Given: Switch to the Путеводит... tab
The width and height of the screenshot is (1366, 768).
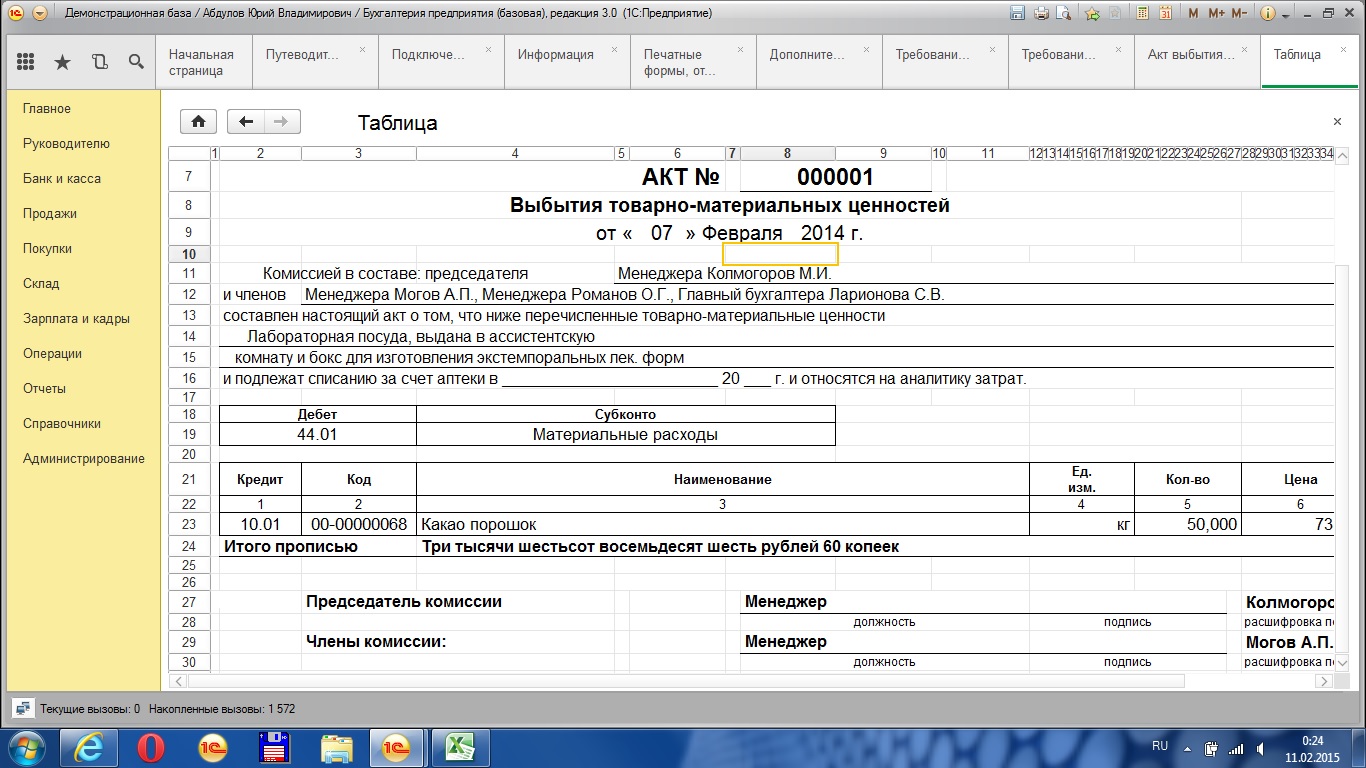Looking at the screenshot, I should point(316,62).
